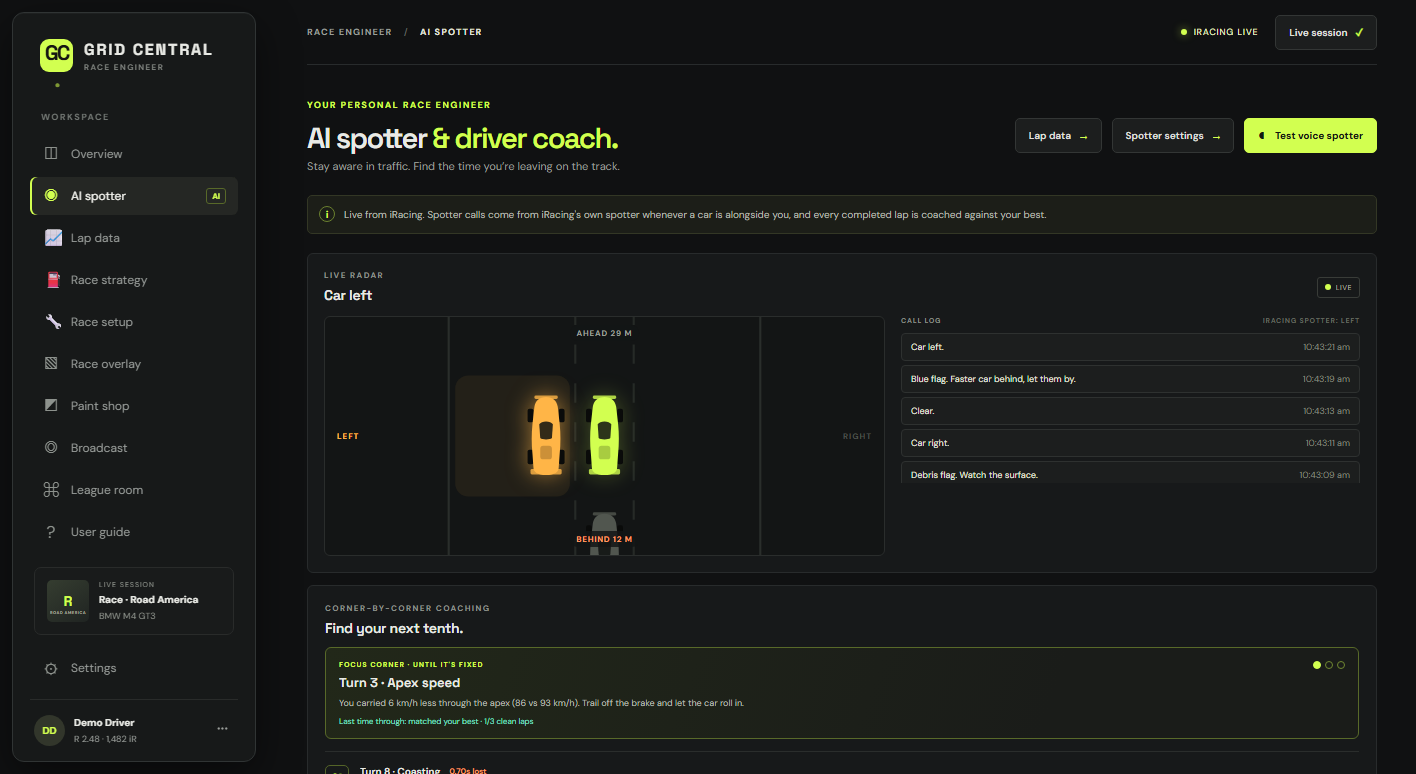Click the Race setup wrench icon
This screenshot has width=1416, height=774.
pos(53,322)
